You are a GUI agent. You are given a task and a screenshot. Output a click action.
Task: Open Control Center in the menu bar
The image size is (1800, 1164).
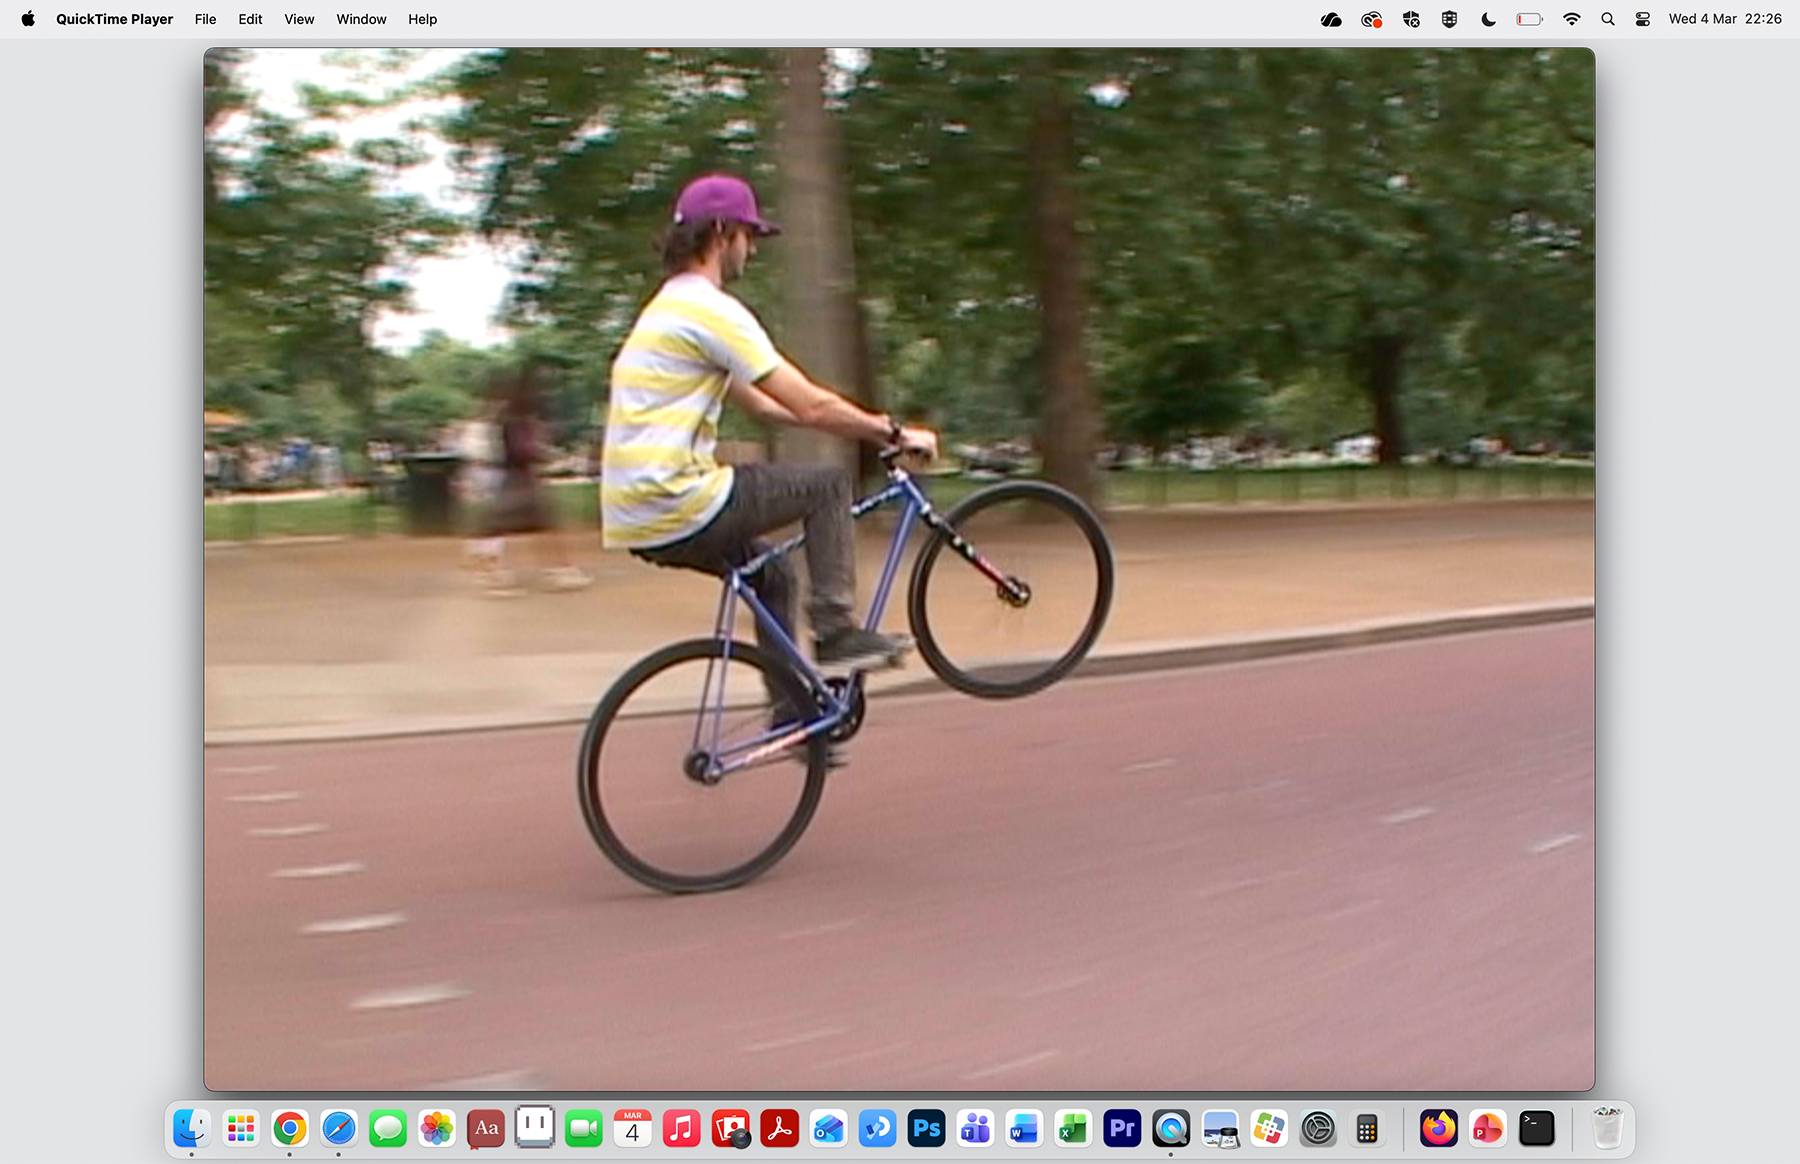click(1642, 19)
